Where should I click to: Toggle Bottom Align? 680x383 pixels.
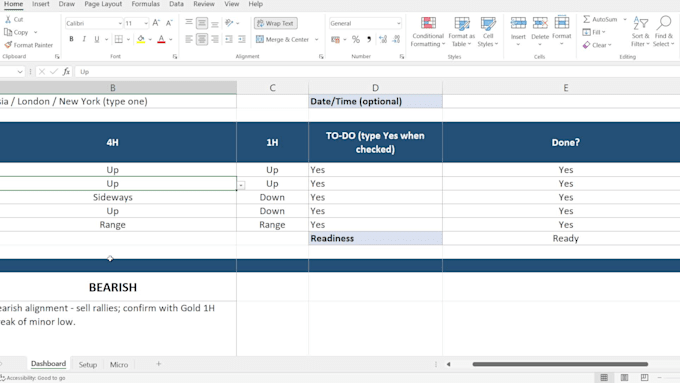tap(215, 23)
